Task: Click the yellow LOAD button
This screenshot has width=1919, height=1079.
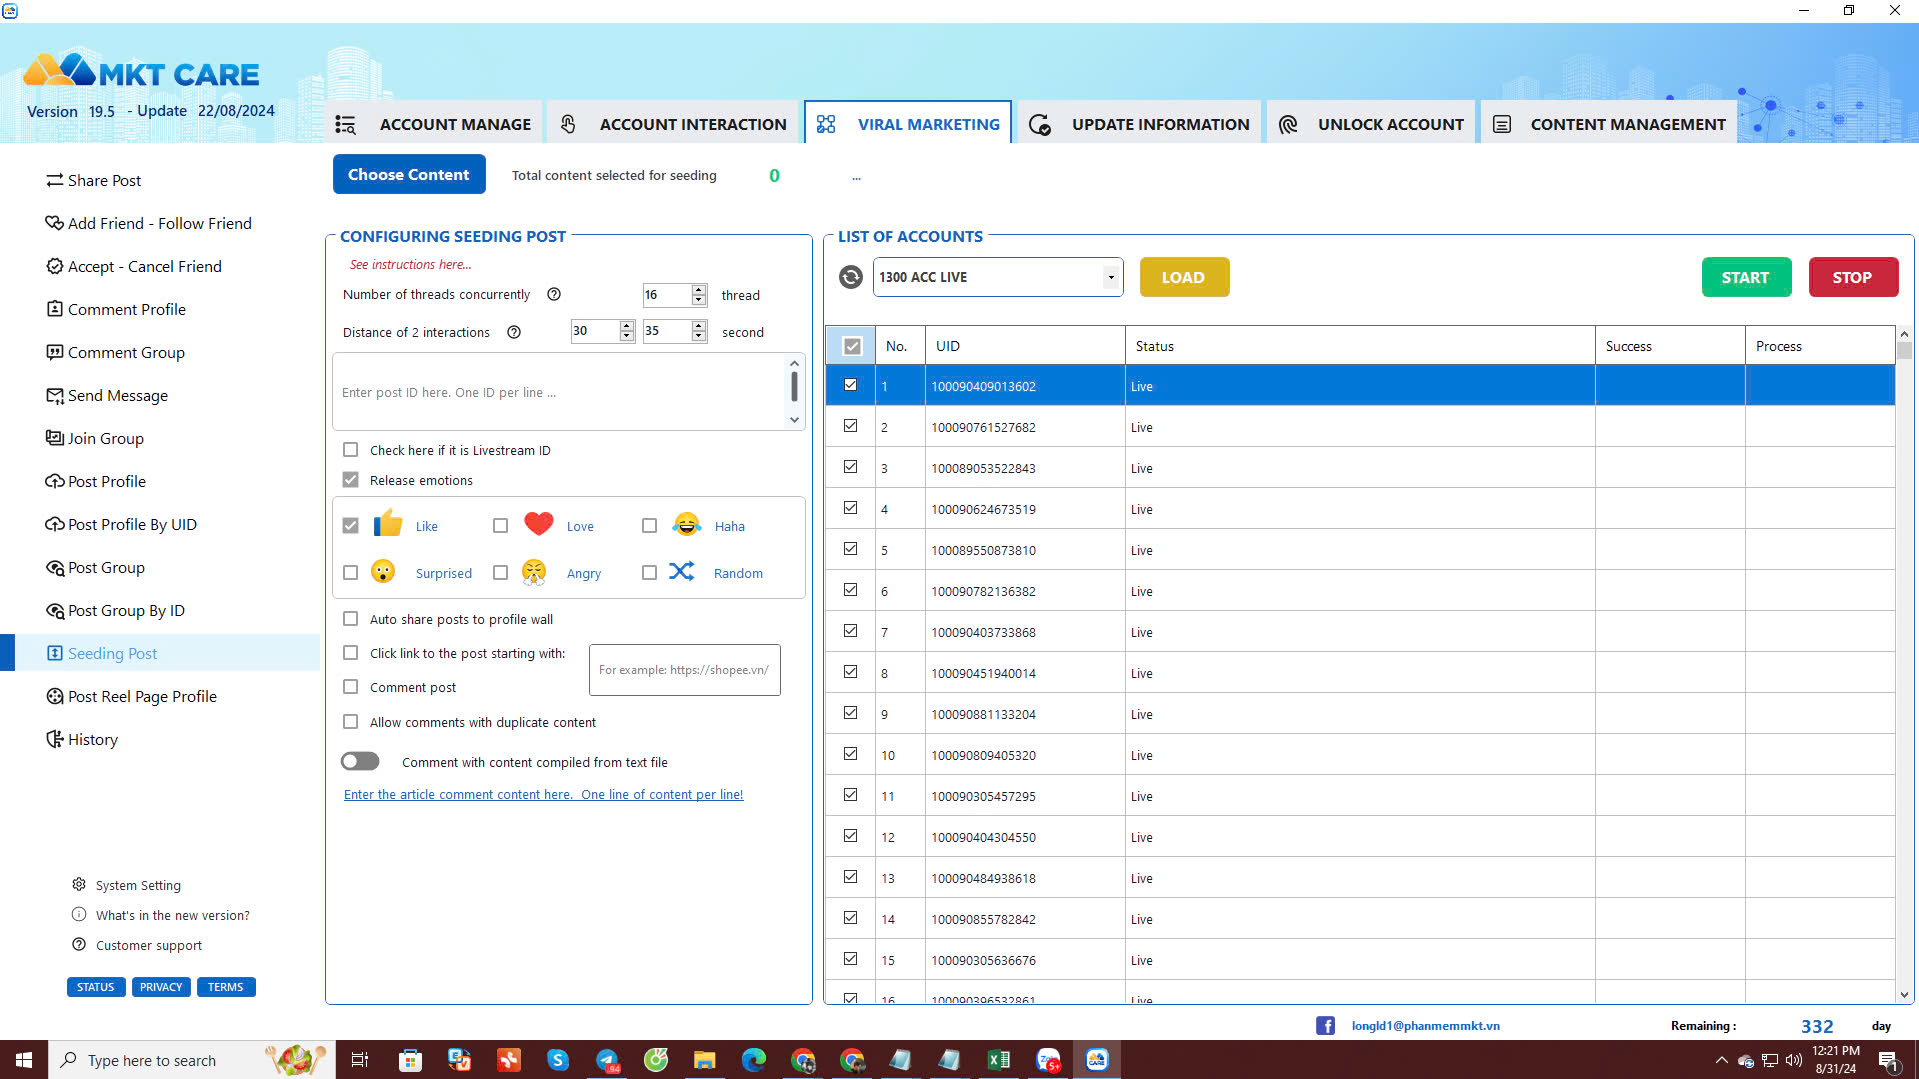Action: point(1184,277)
